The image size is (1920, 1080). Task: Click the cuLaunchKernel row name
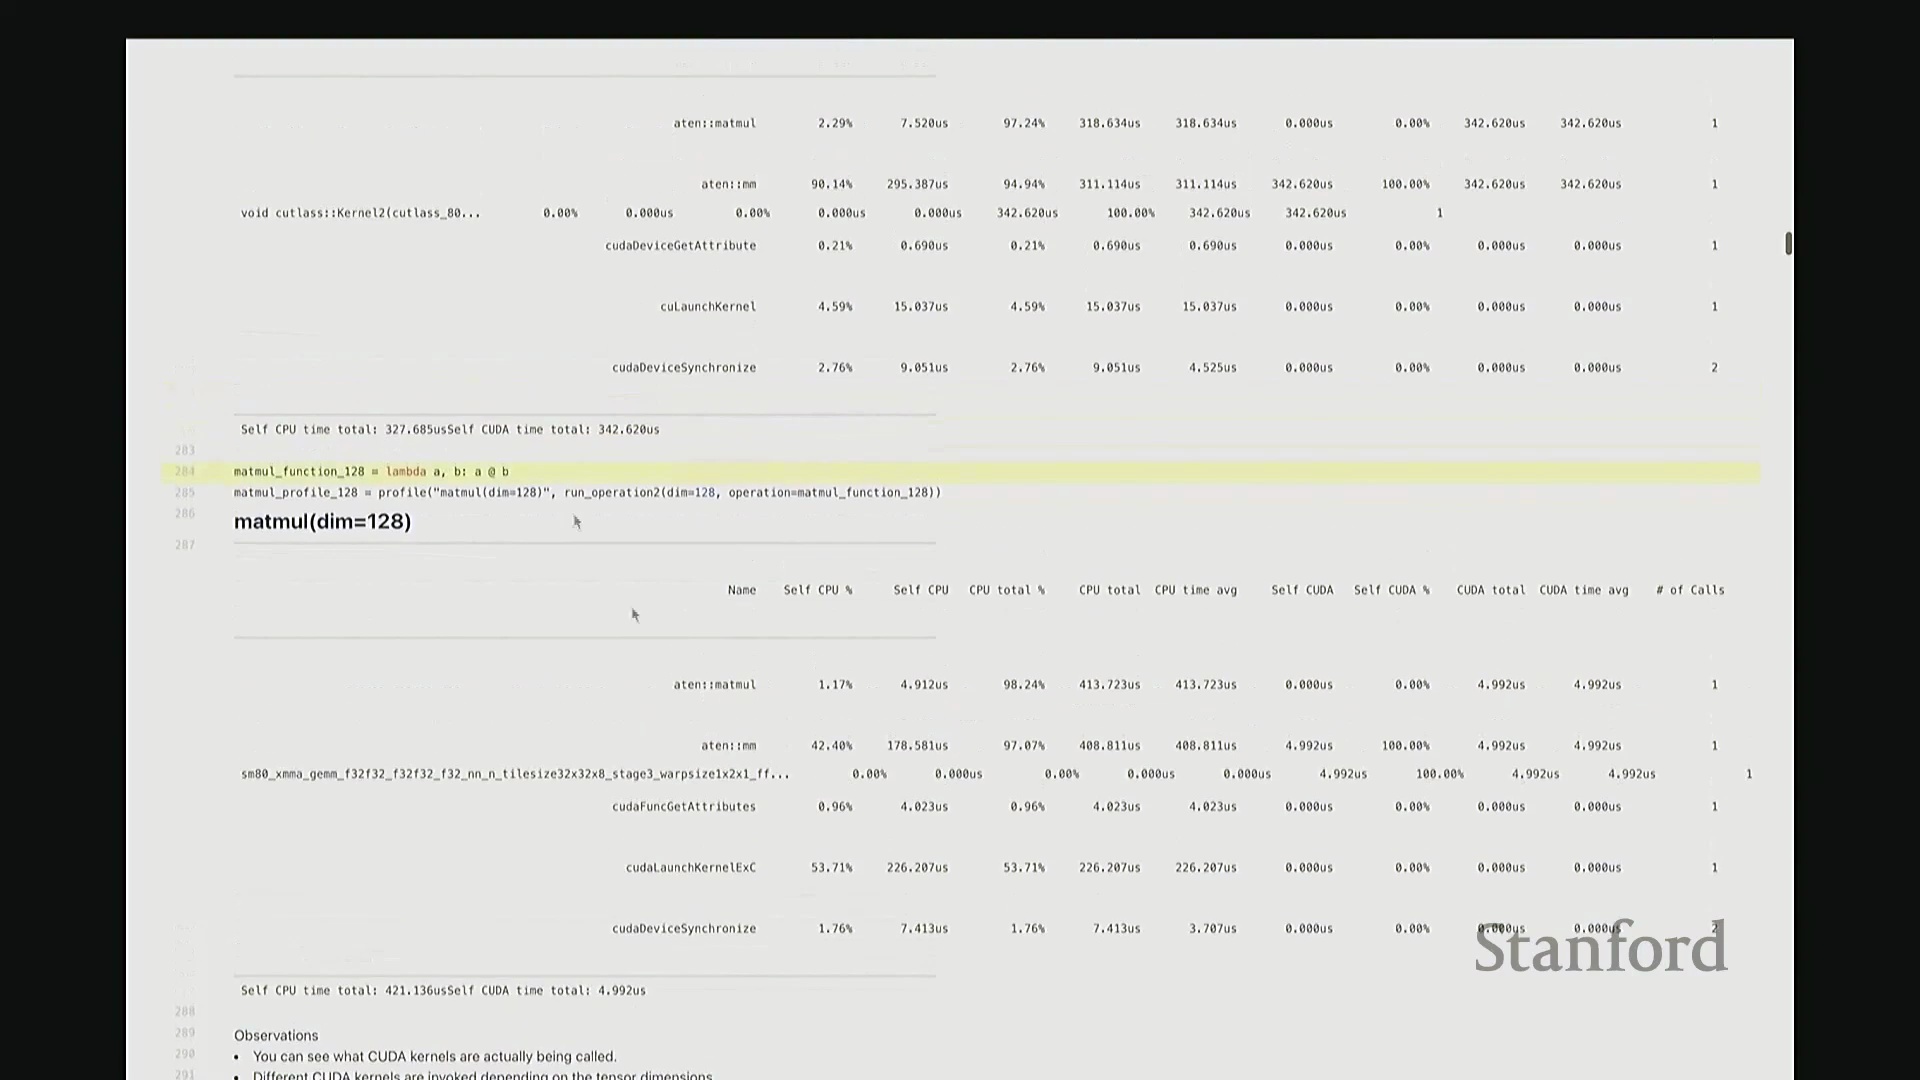(707, 306)
